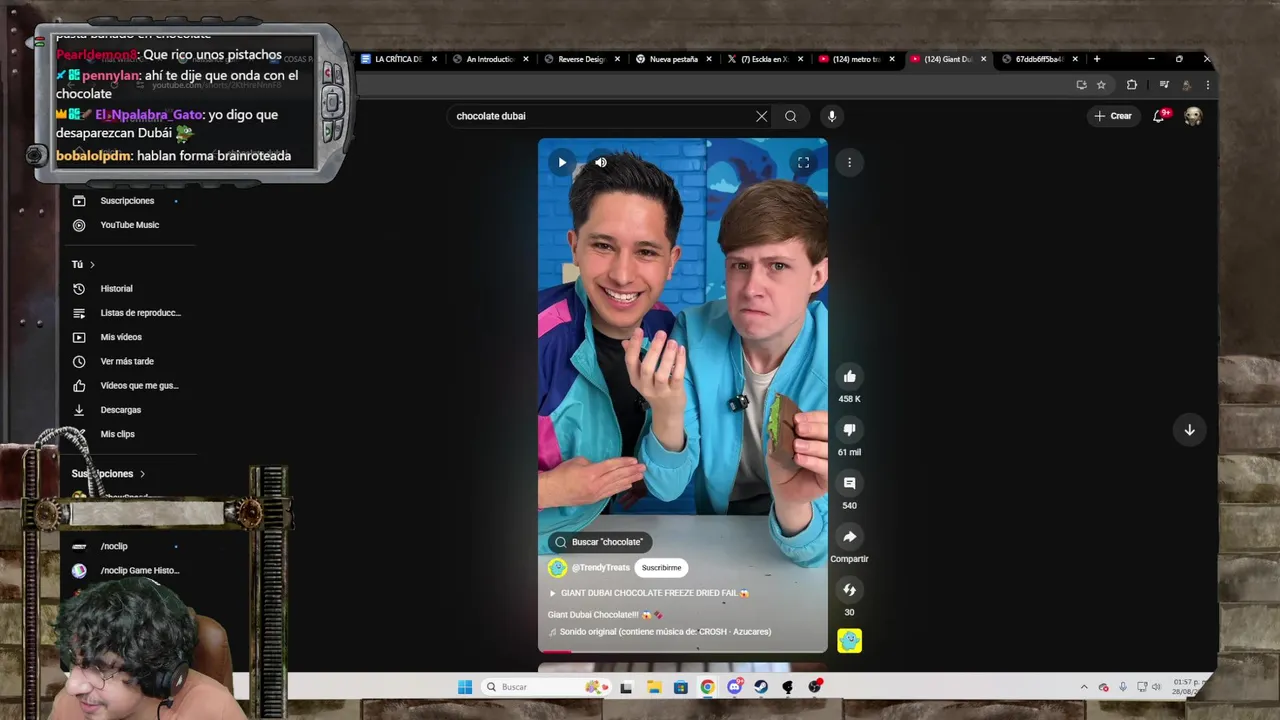Screen dimensions: 1280x720
Task: Open the comments icon showing 540
Action: coord(849,483)
